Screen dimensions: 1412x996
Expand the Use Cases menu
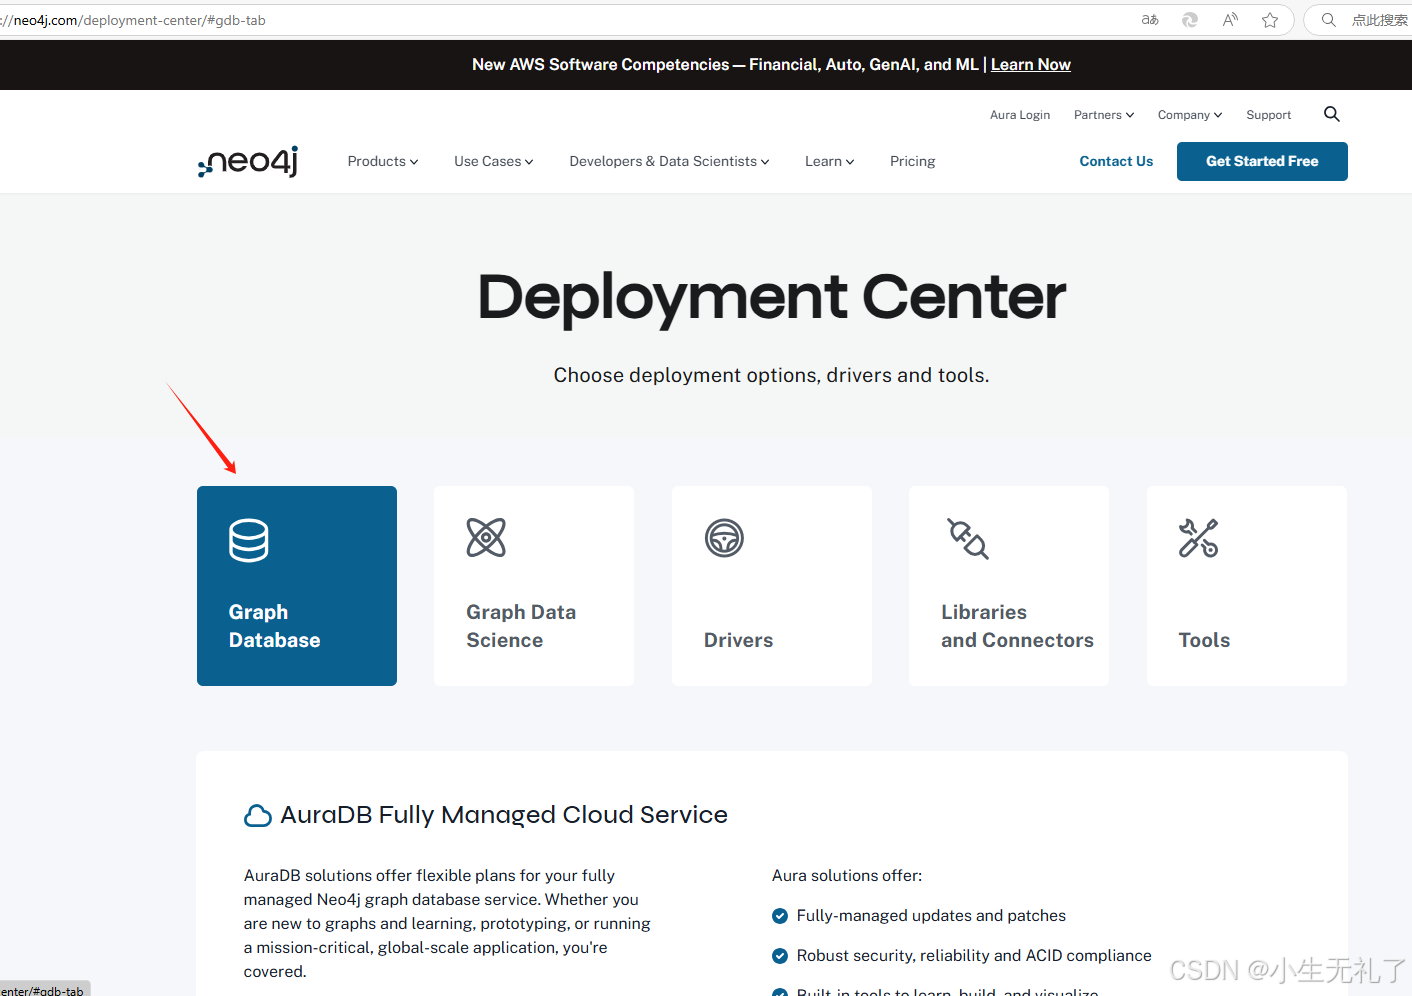[494, 161]
